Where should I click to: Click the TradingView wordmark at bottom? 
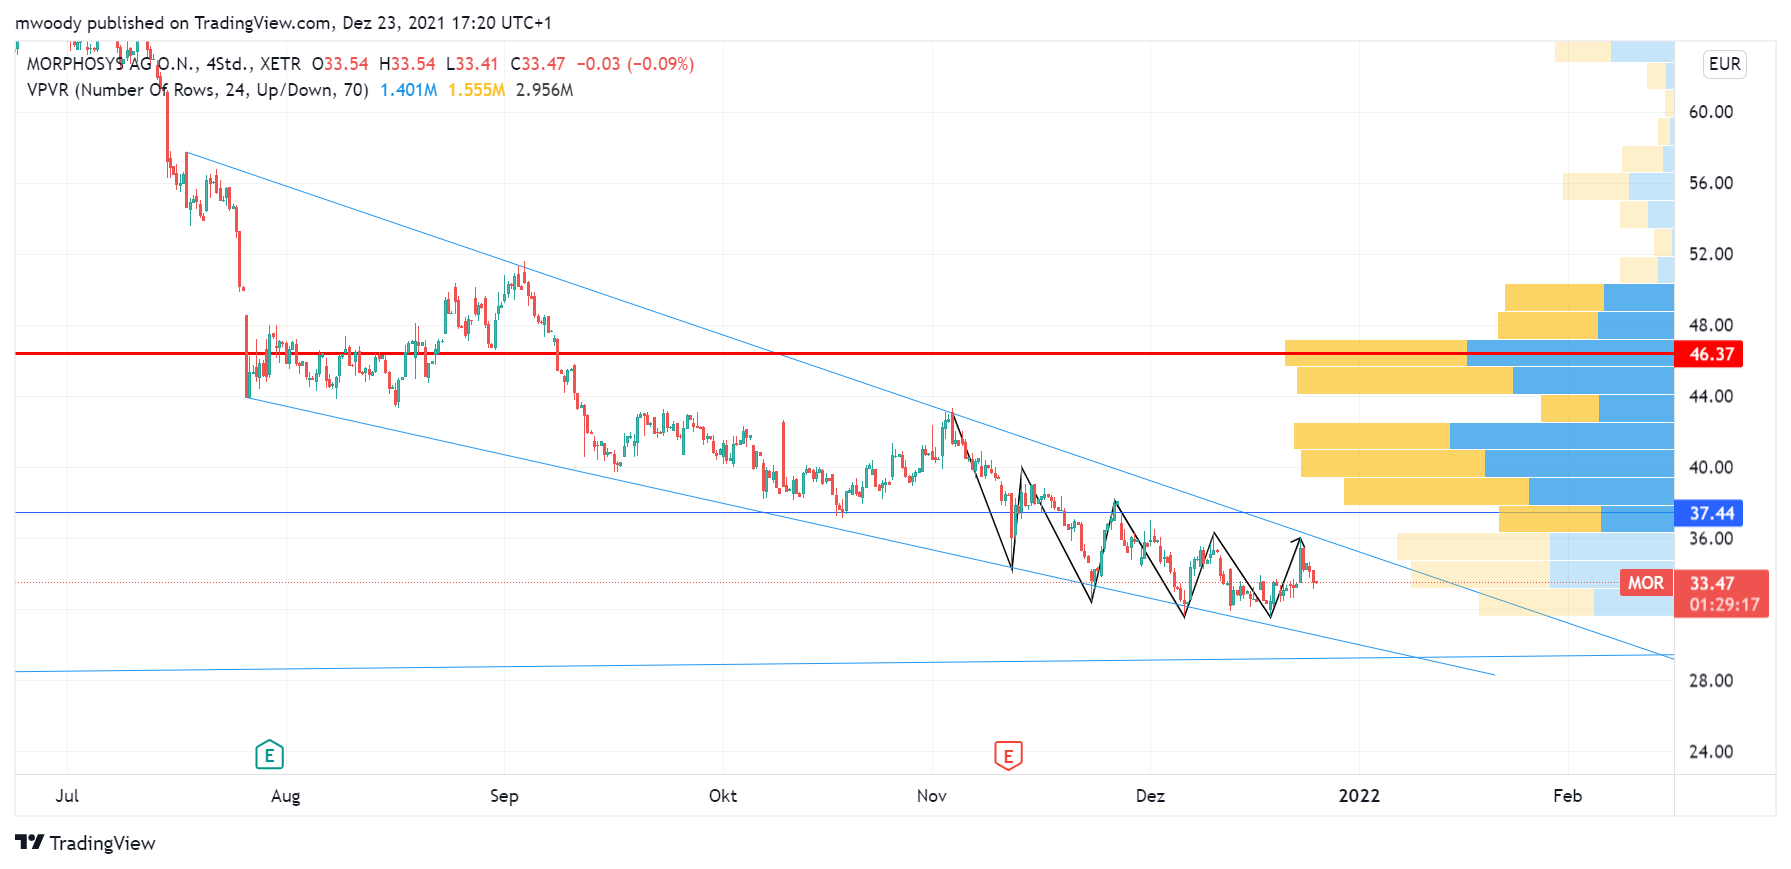click(x=103, y=843)
